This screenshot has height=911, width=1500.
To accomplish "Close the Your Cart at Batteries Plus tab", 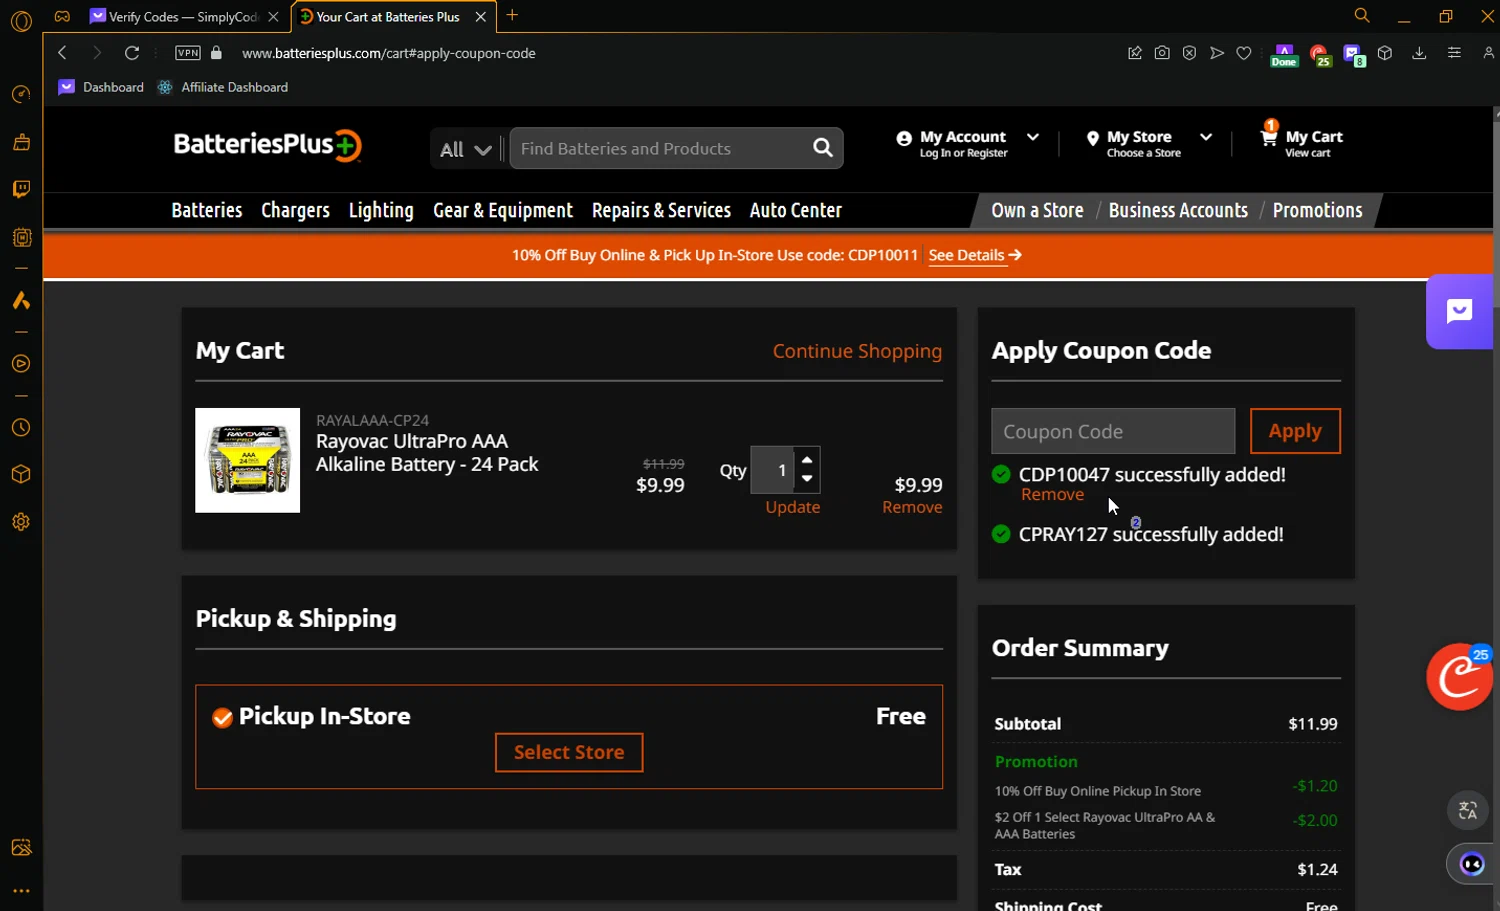I will click(x=481, y=16).
